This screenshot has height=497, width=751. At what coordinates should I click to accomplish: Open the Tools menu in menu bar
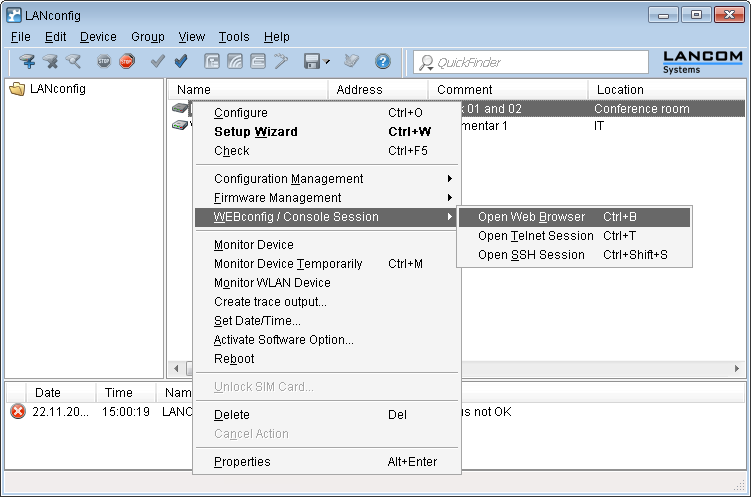[234, 37]
